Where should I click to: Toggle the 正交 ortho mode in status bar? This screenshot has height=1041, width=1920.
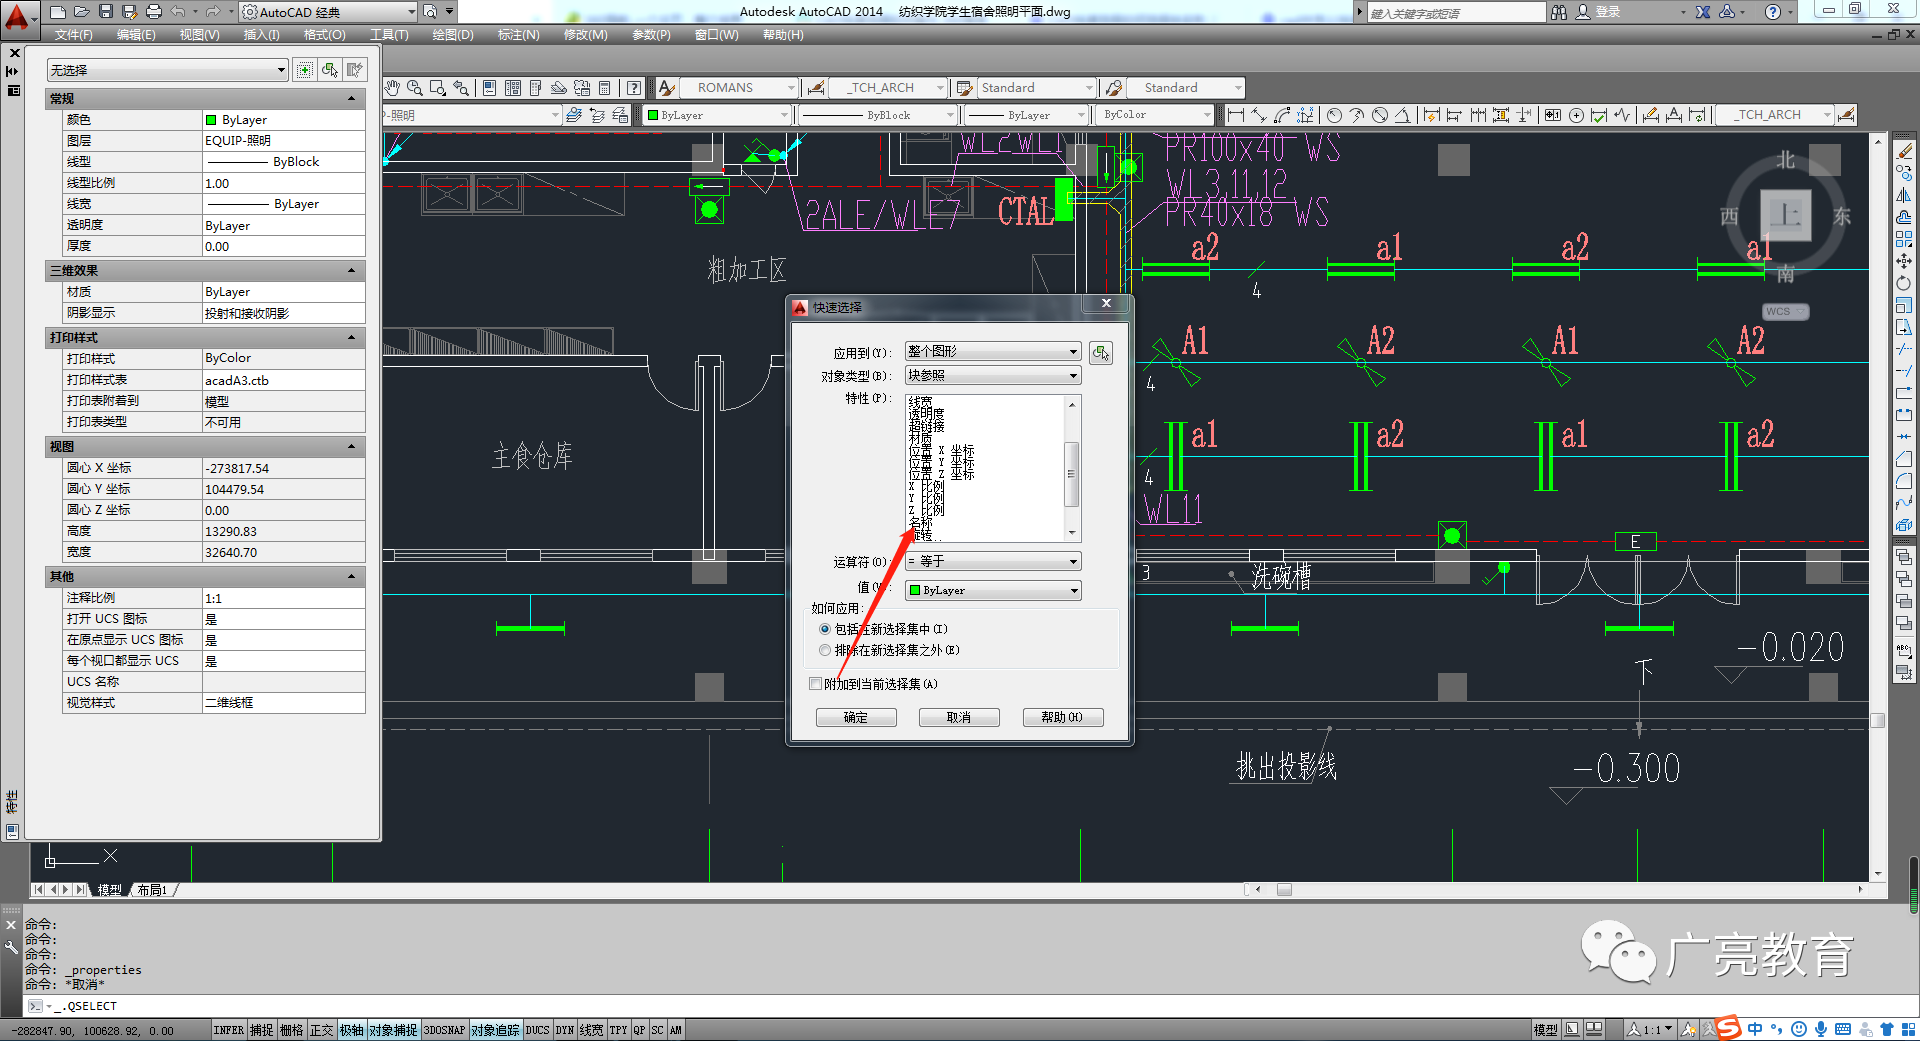(x=321, y=1030)
